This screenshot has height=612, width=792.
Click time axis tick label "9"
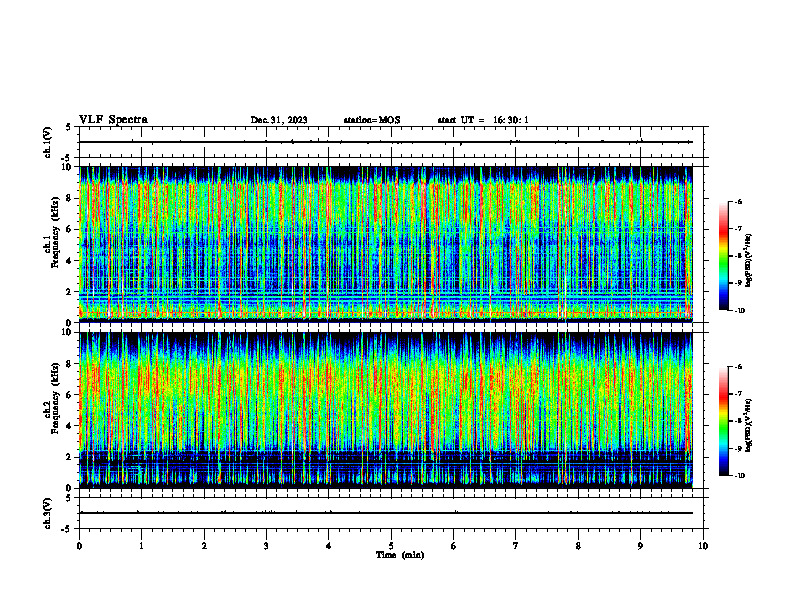pos(640,546)
